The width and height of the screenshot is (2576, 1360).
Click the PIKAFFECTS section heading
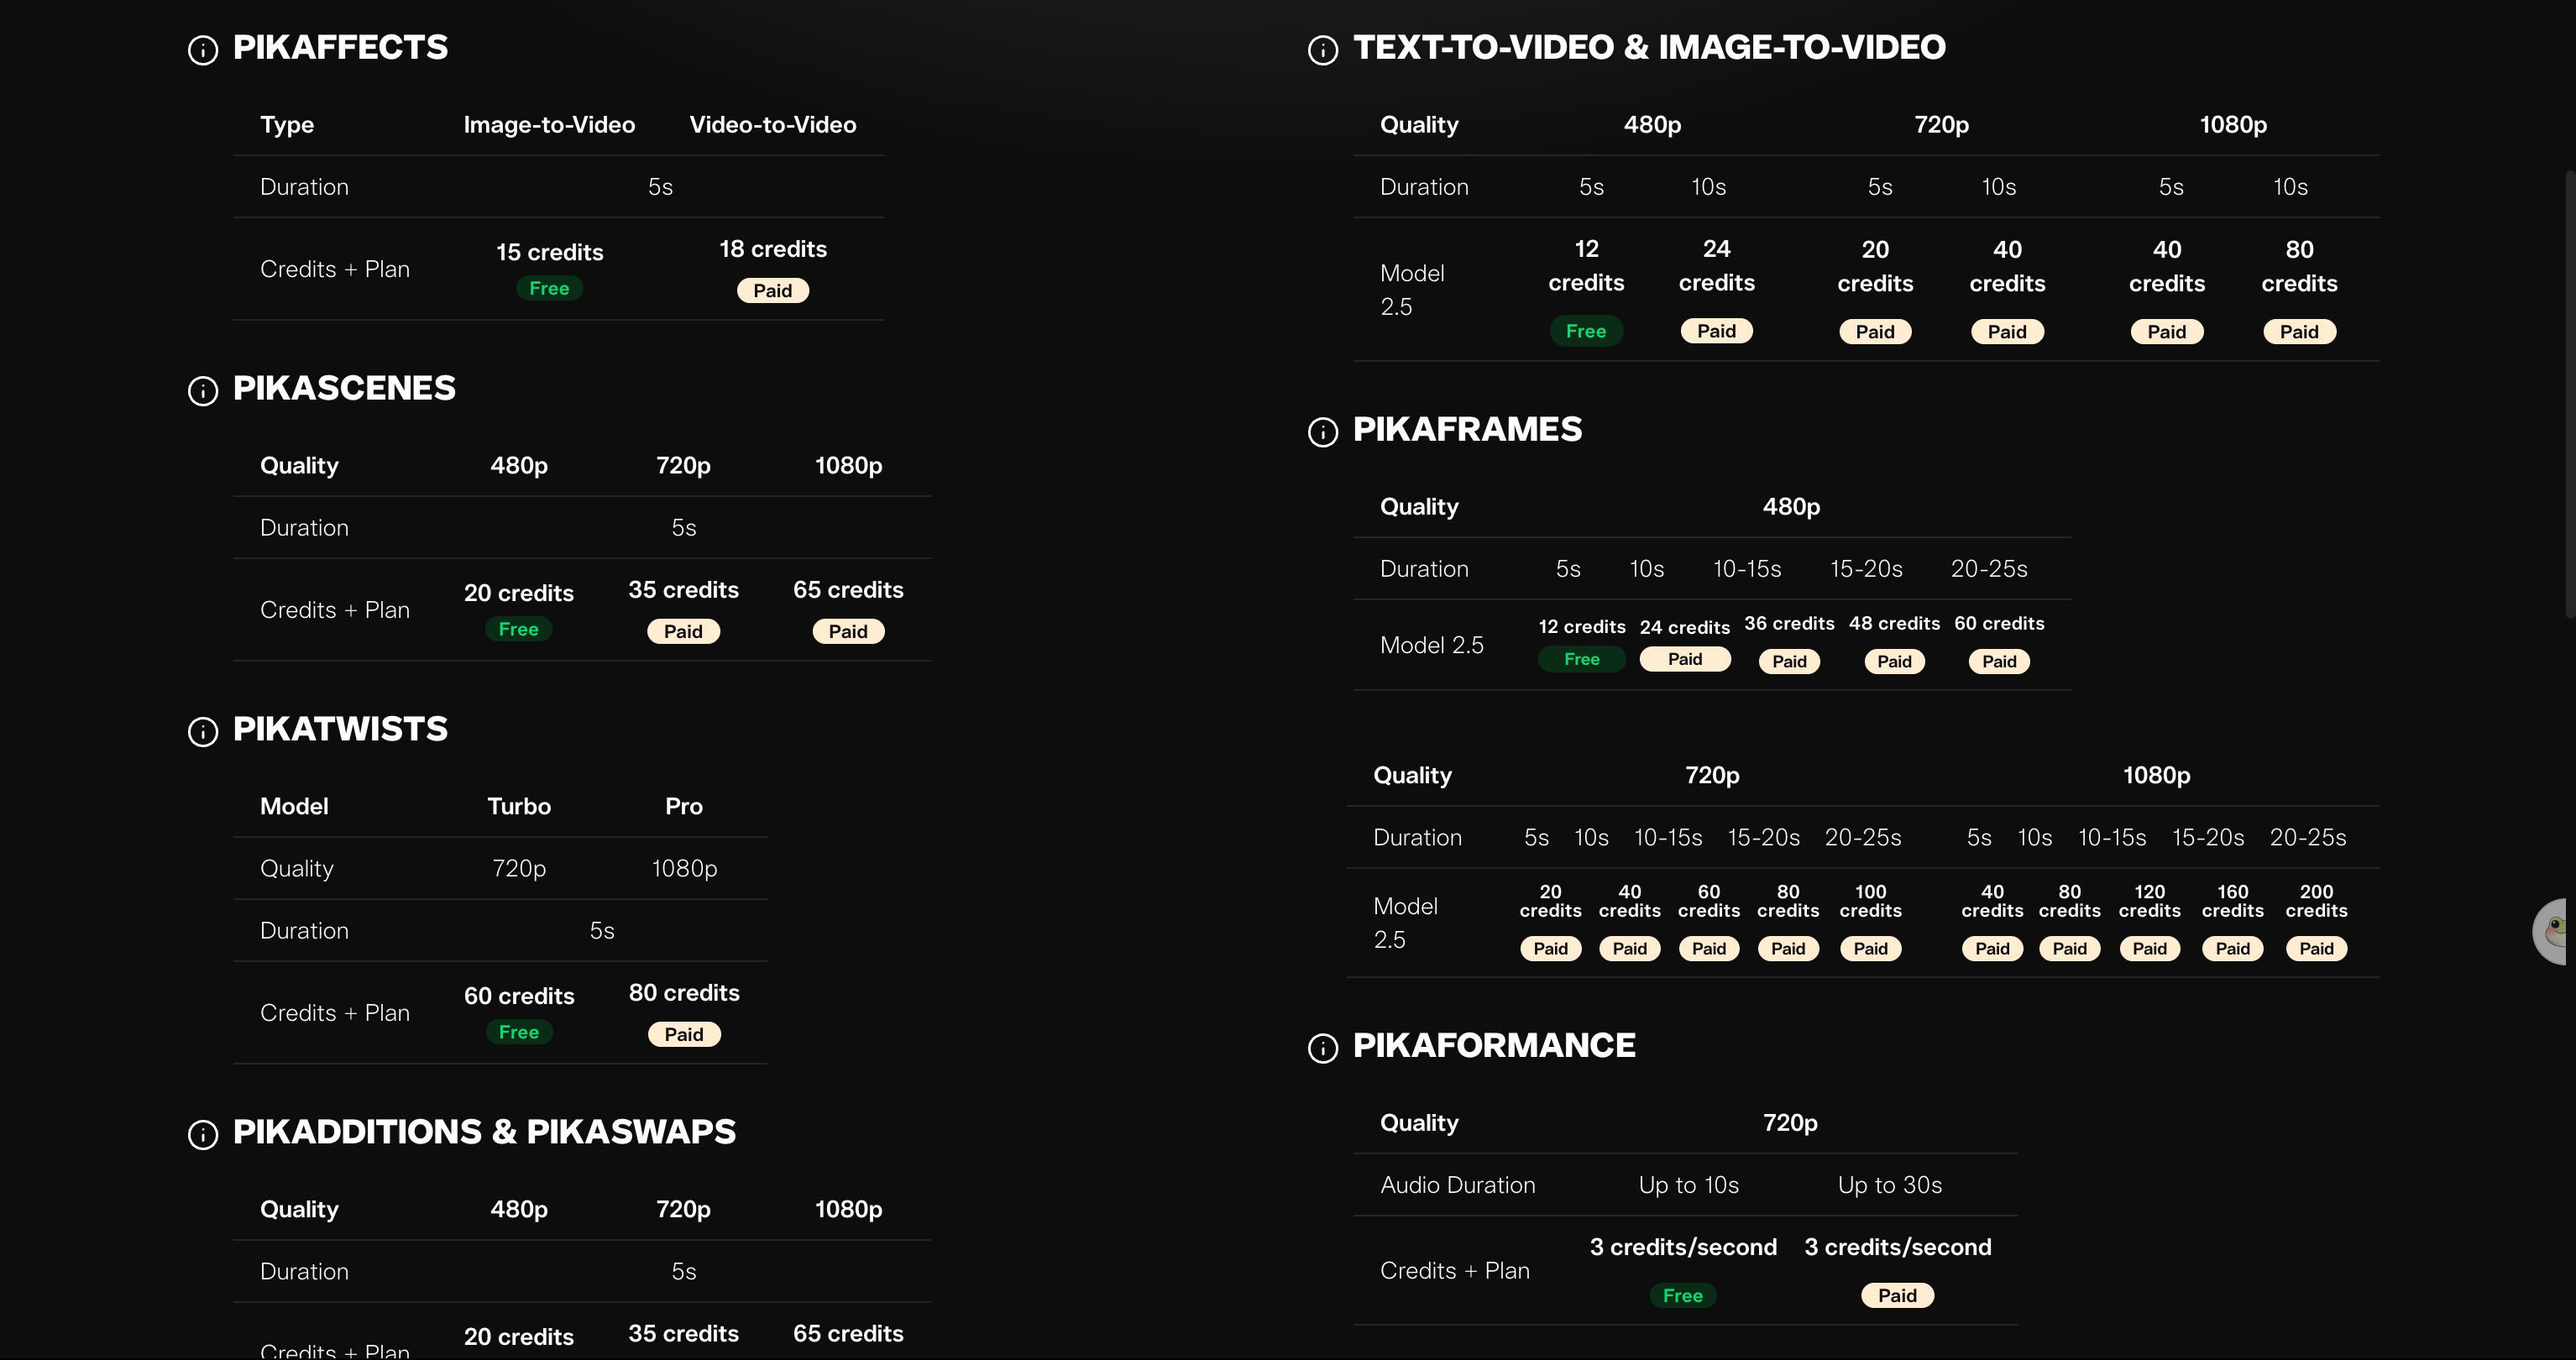pyautogui.click(x=340, y=47)
